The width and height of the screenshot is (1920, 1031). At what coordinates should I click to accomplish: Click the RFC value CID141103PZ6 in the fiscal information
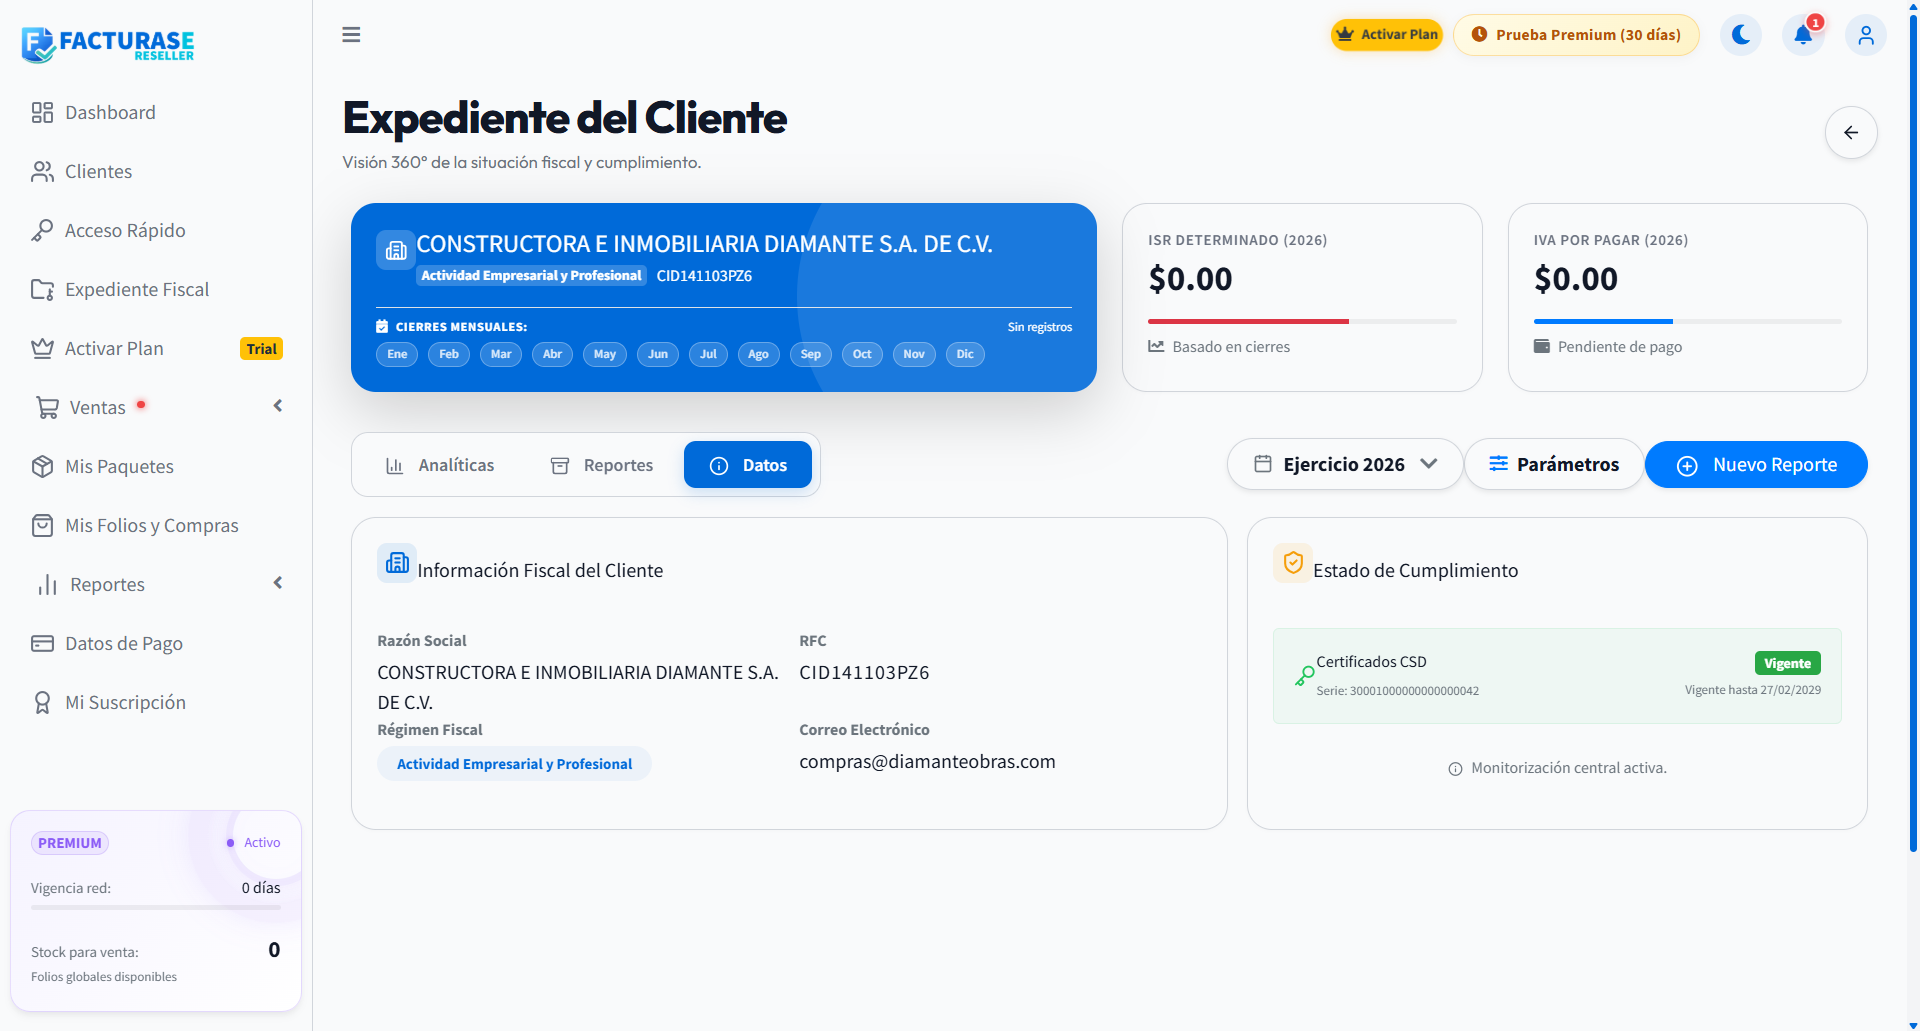pyautogui.click(x=864, y=673)
